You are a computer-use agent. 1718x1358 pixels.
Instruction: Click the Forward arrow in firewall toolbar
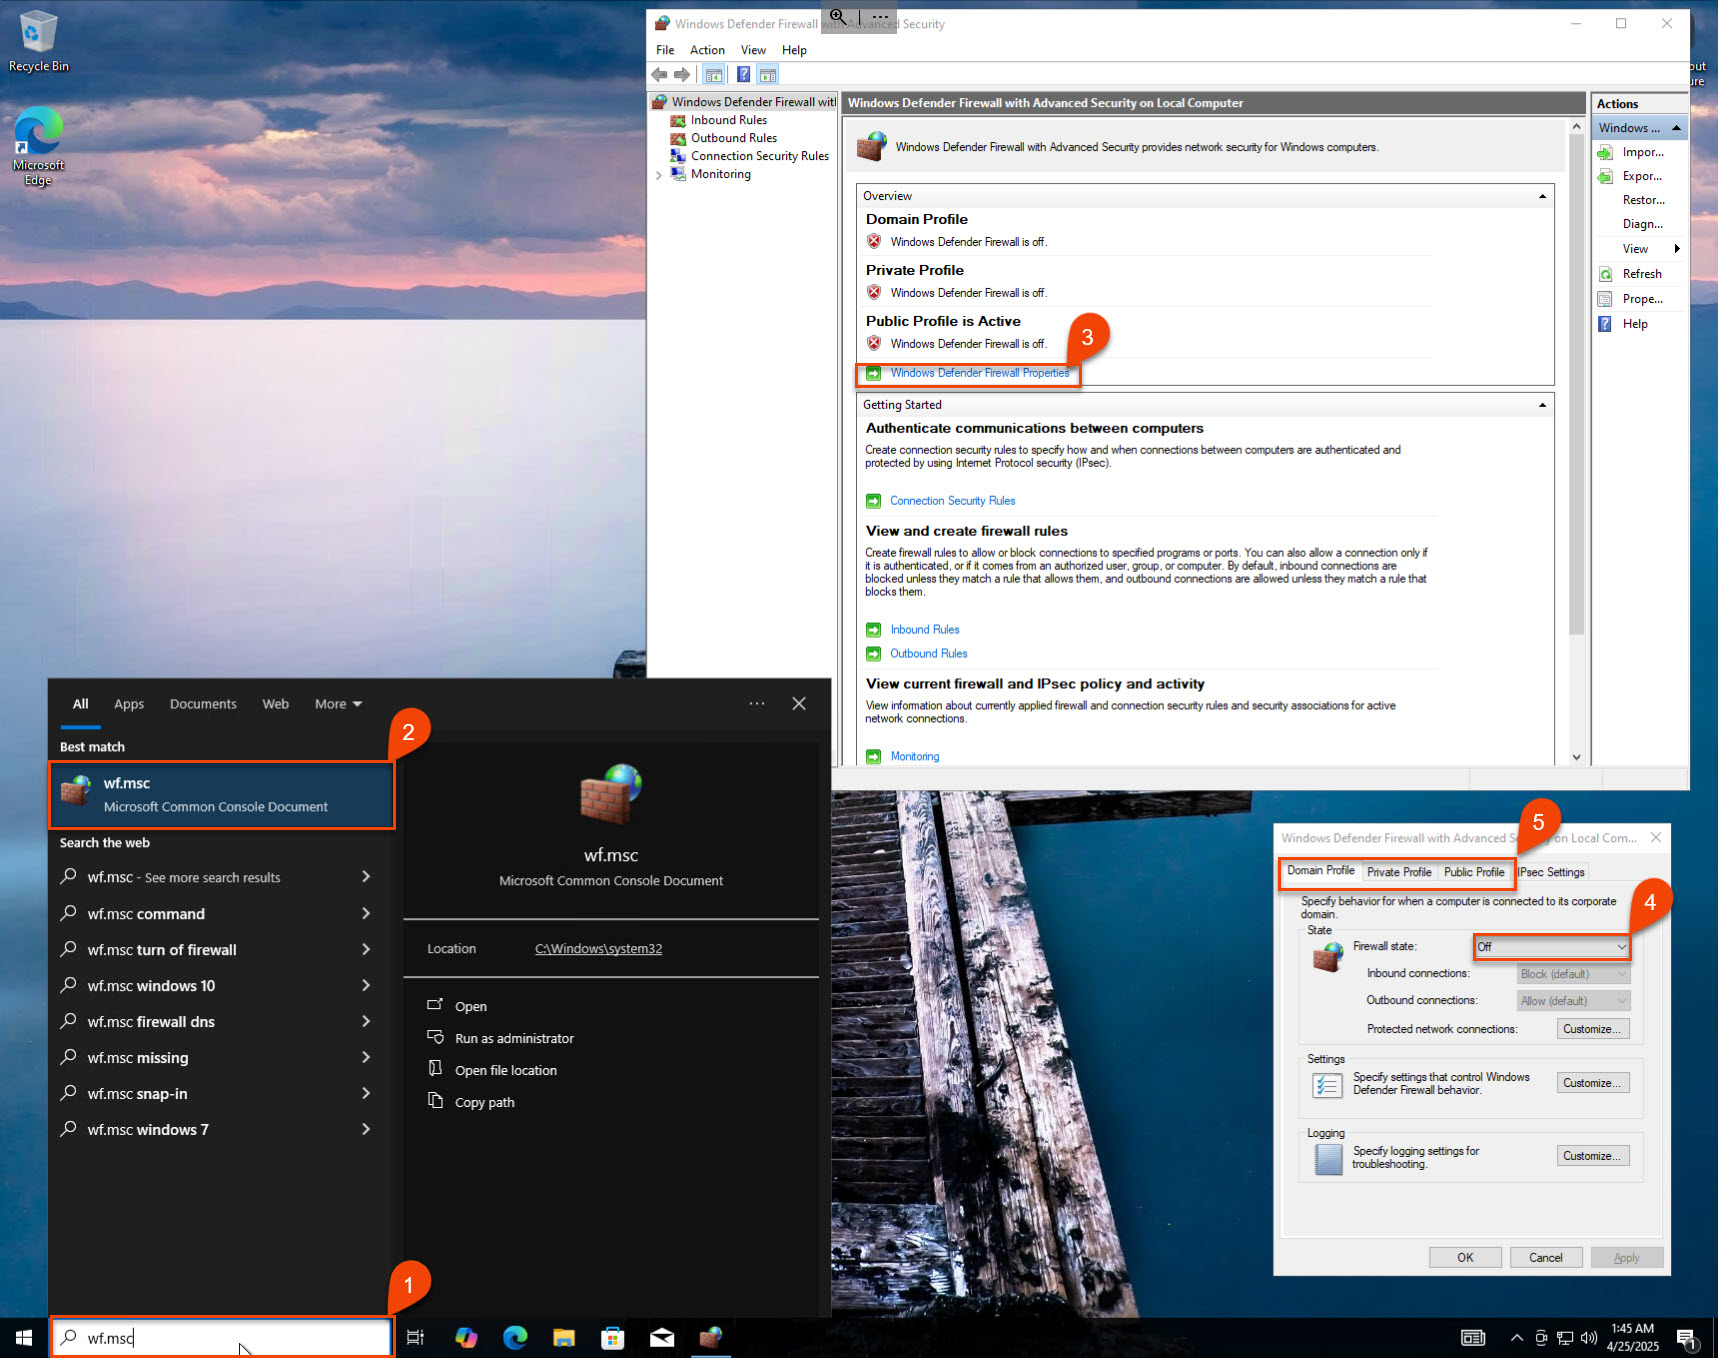coord(682,75)
